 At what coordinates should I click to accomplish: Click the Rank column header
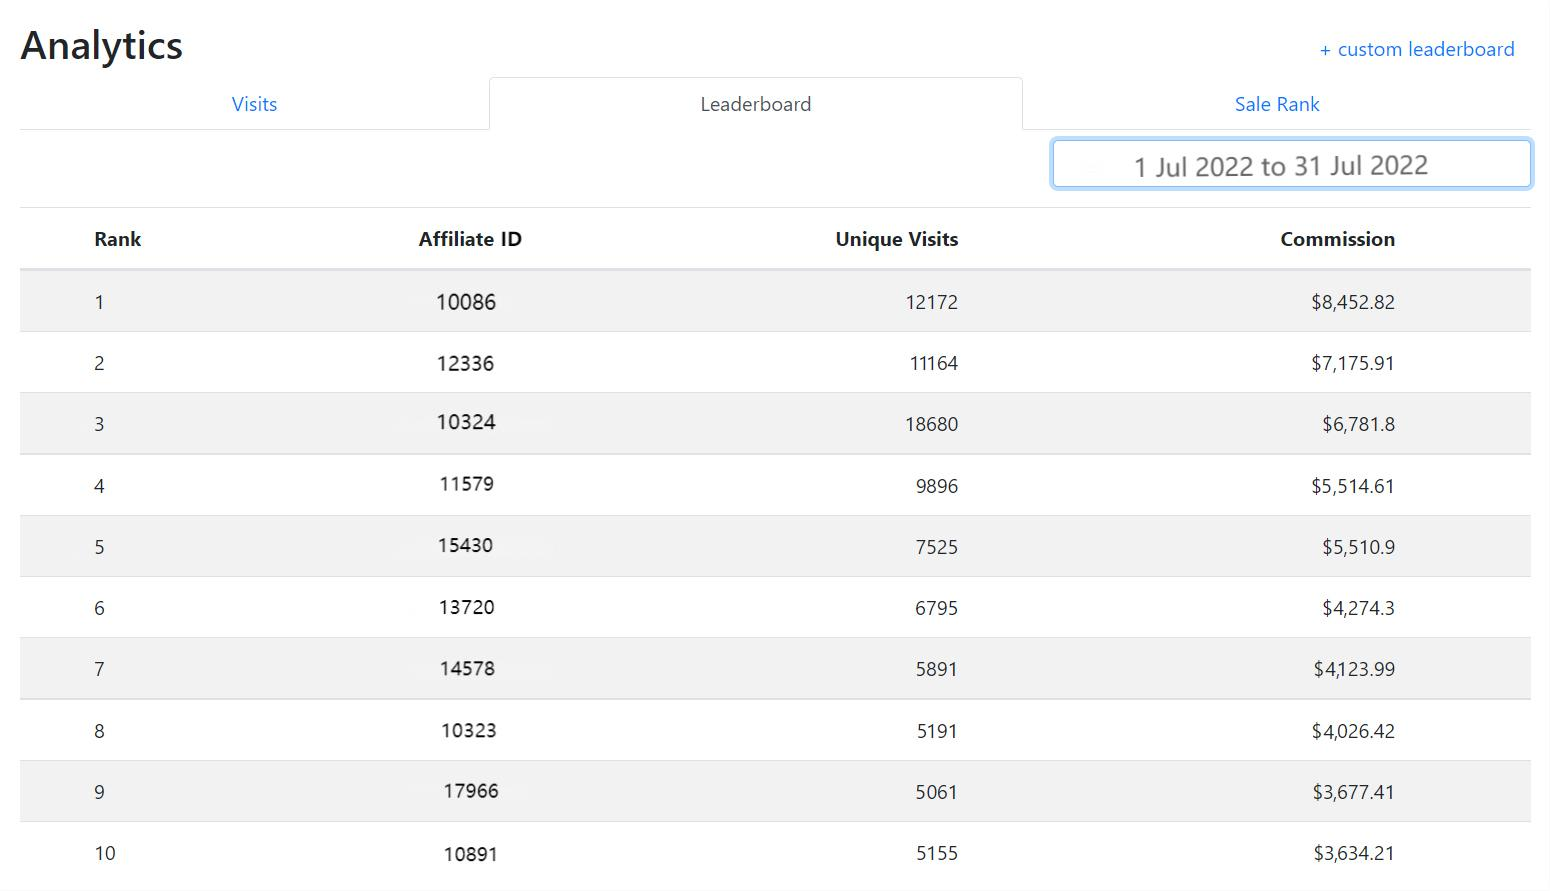point(117,239)
